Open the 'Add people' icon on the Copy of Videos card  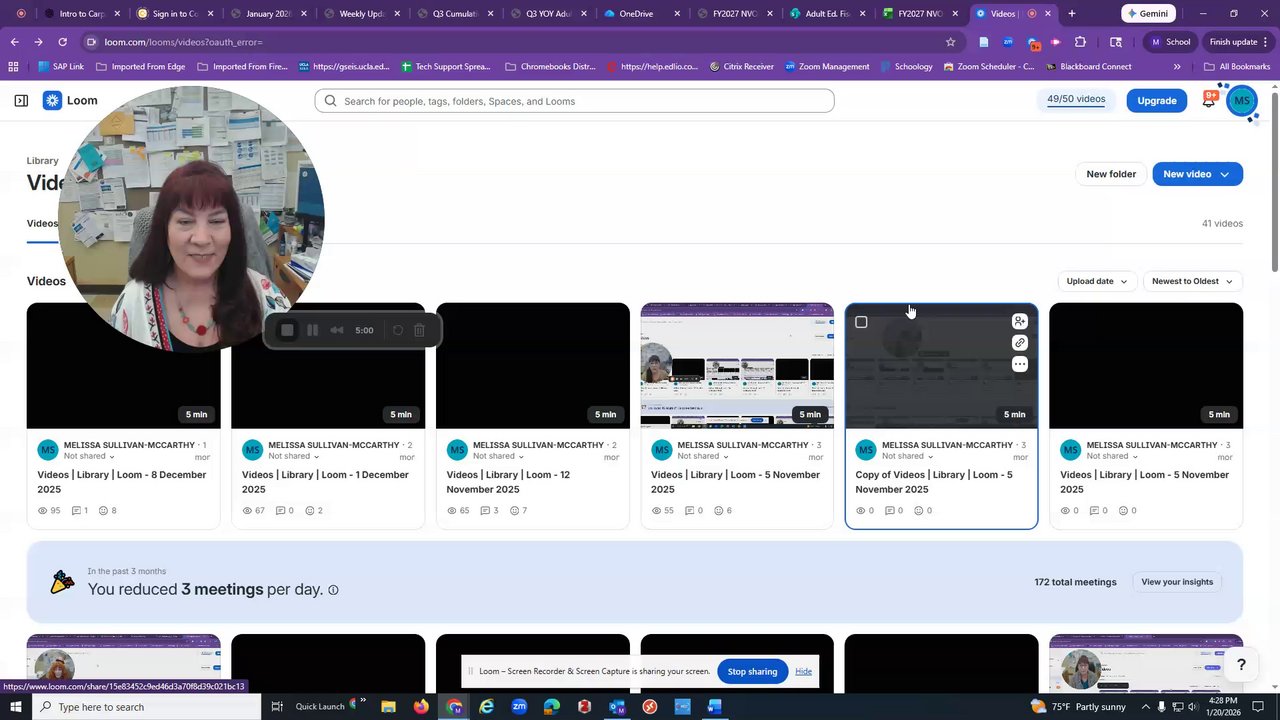[x=1019, y=321]
